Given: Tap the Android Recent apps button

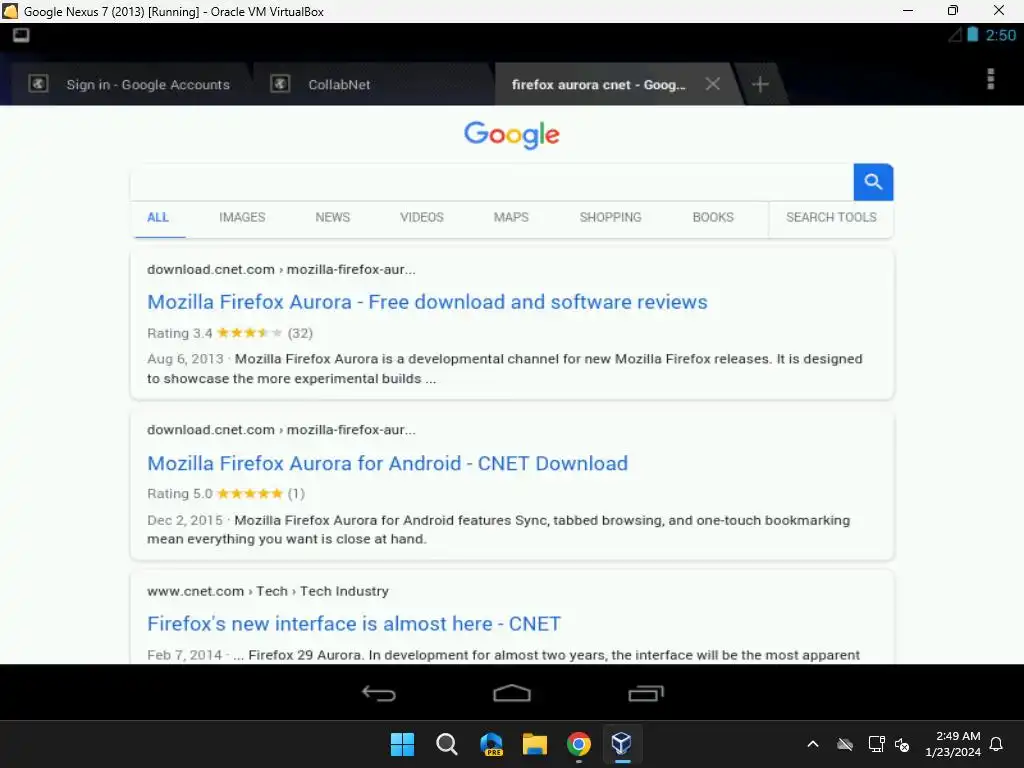Looking at the screenshot, I should pyautogui.click(x=646, y=693).
